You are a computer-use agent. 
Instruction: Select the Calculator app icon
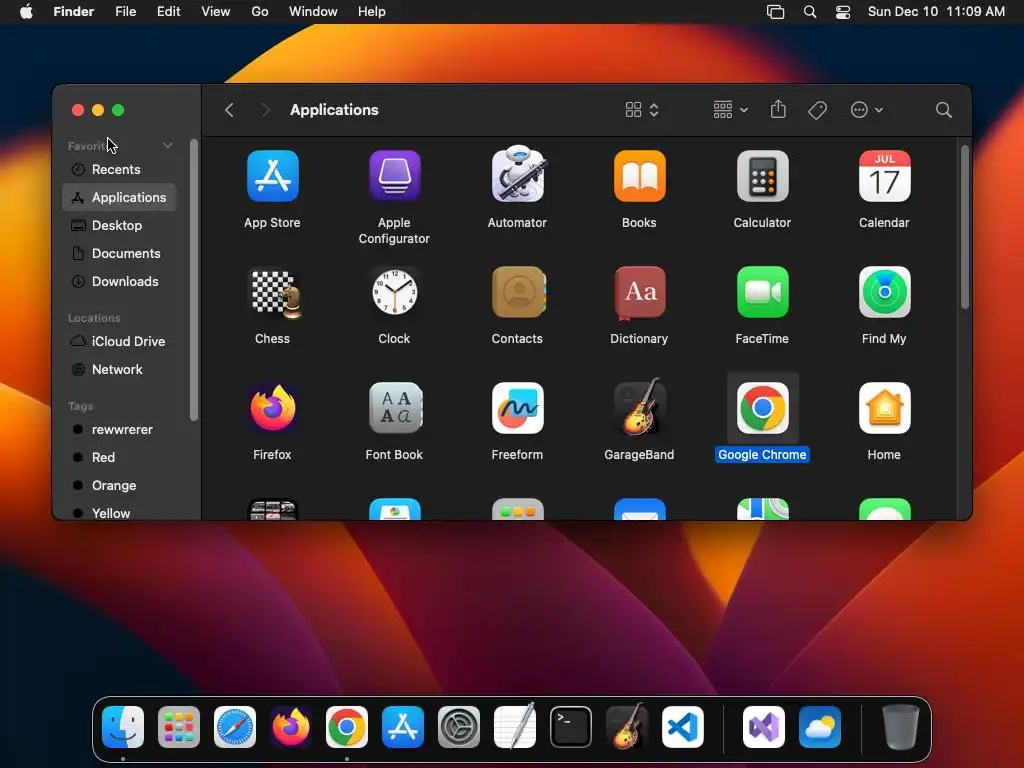(x=762, y=176)
